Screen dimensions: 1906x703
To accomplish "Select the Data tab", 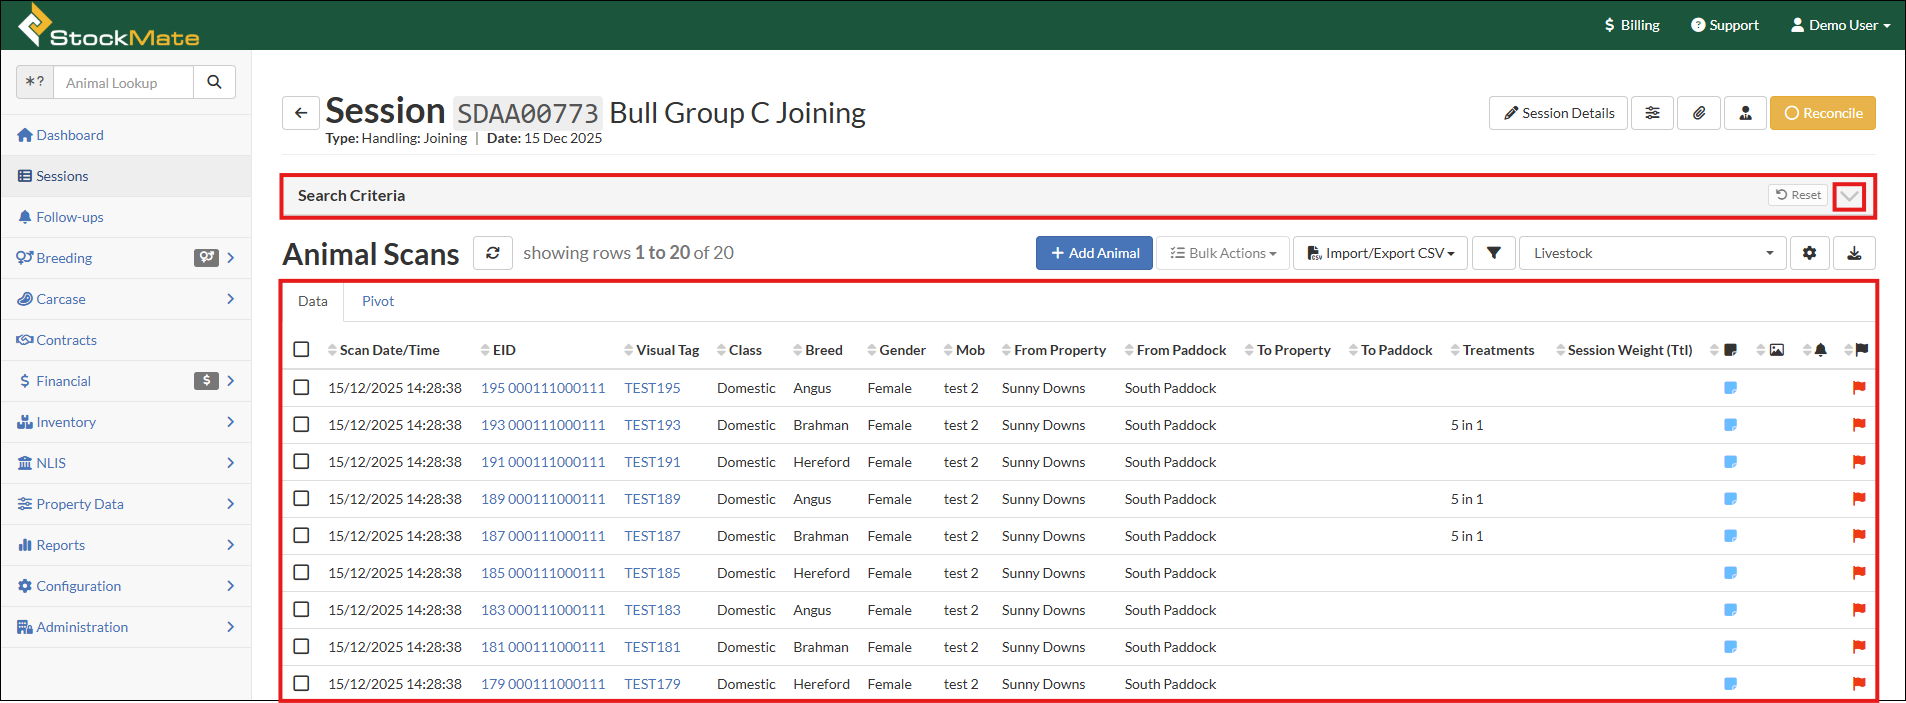I will tap(313, 301).
